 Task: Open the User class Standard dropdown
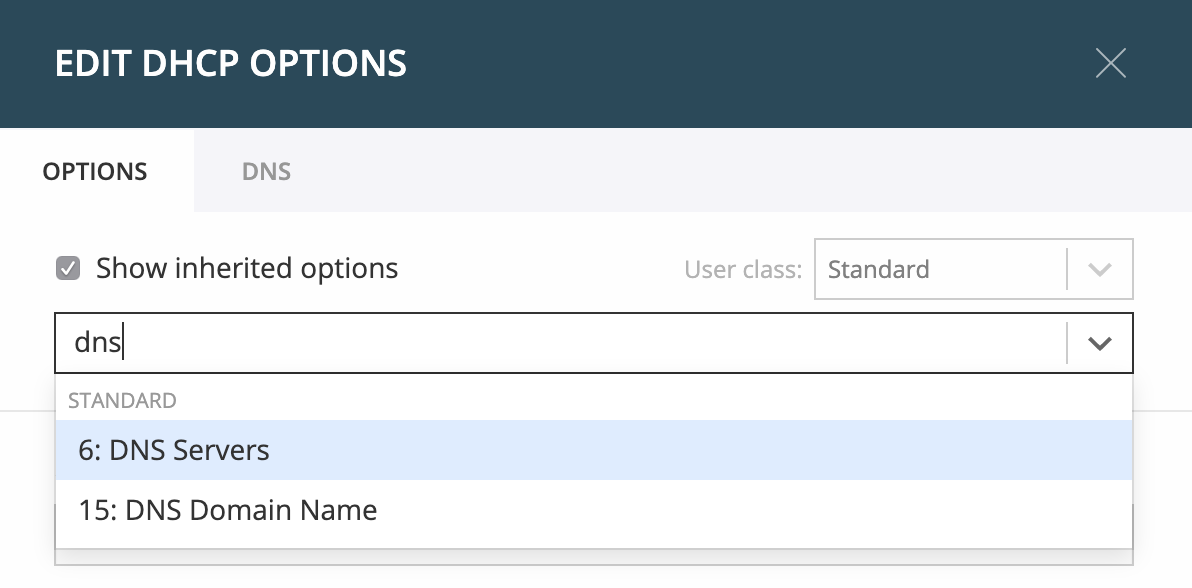(x=973, y=269)
